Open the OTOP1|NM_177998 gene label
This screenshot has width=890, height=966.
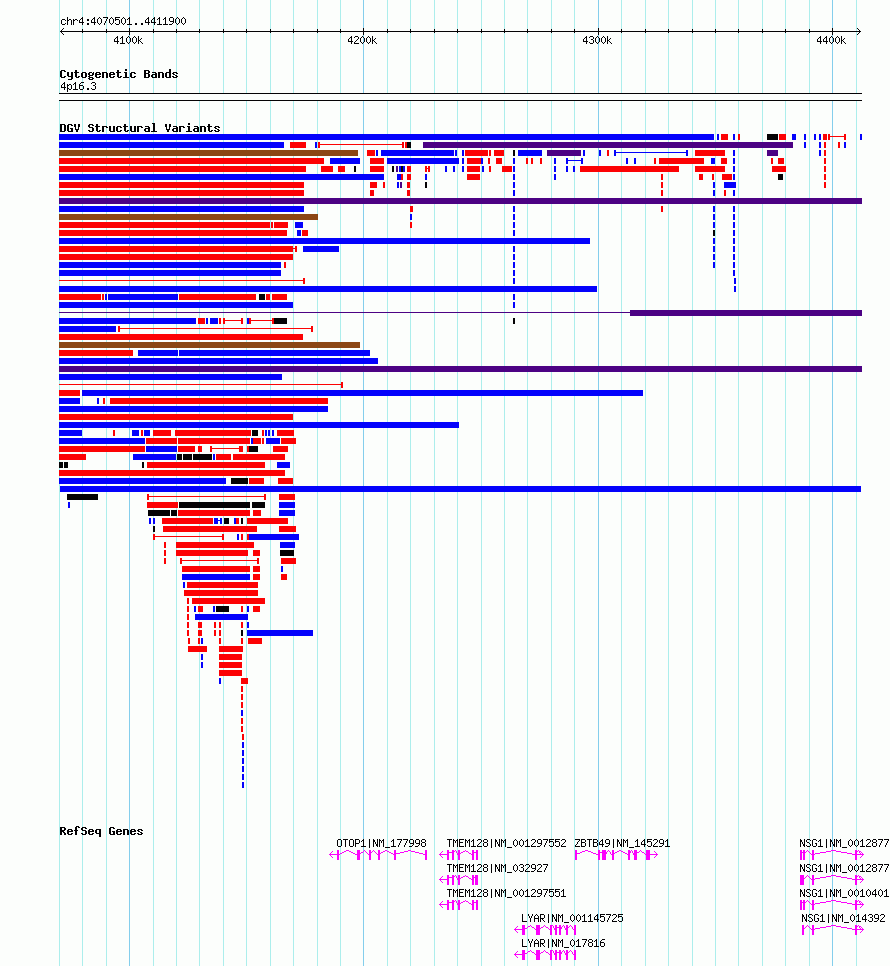click(381, 843)
